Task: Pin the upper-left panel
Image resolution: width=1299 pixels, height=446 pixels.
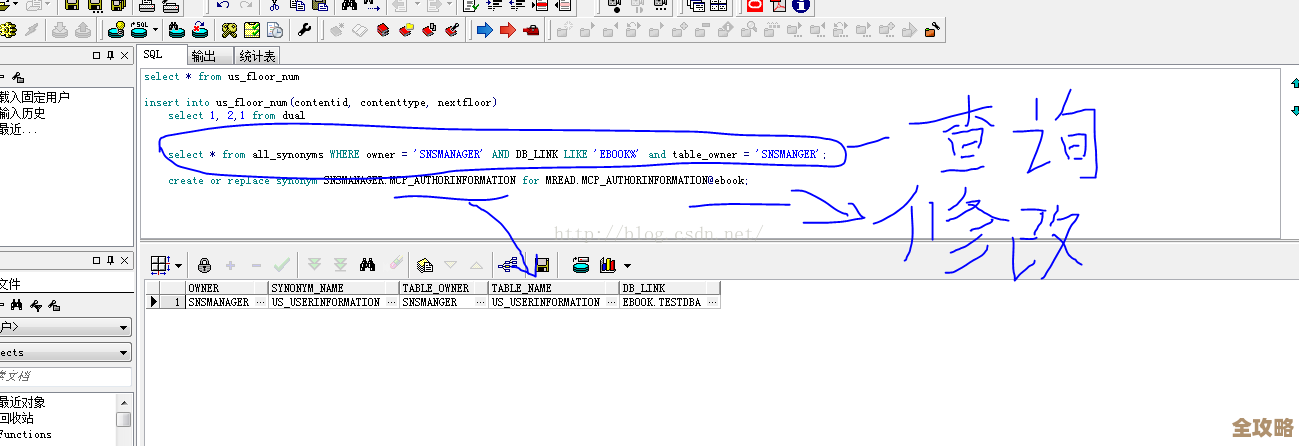Action: (110, 55)
